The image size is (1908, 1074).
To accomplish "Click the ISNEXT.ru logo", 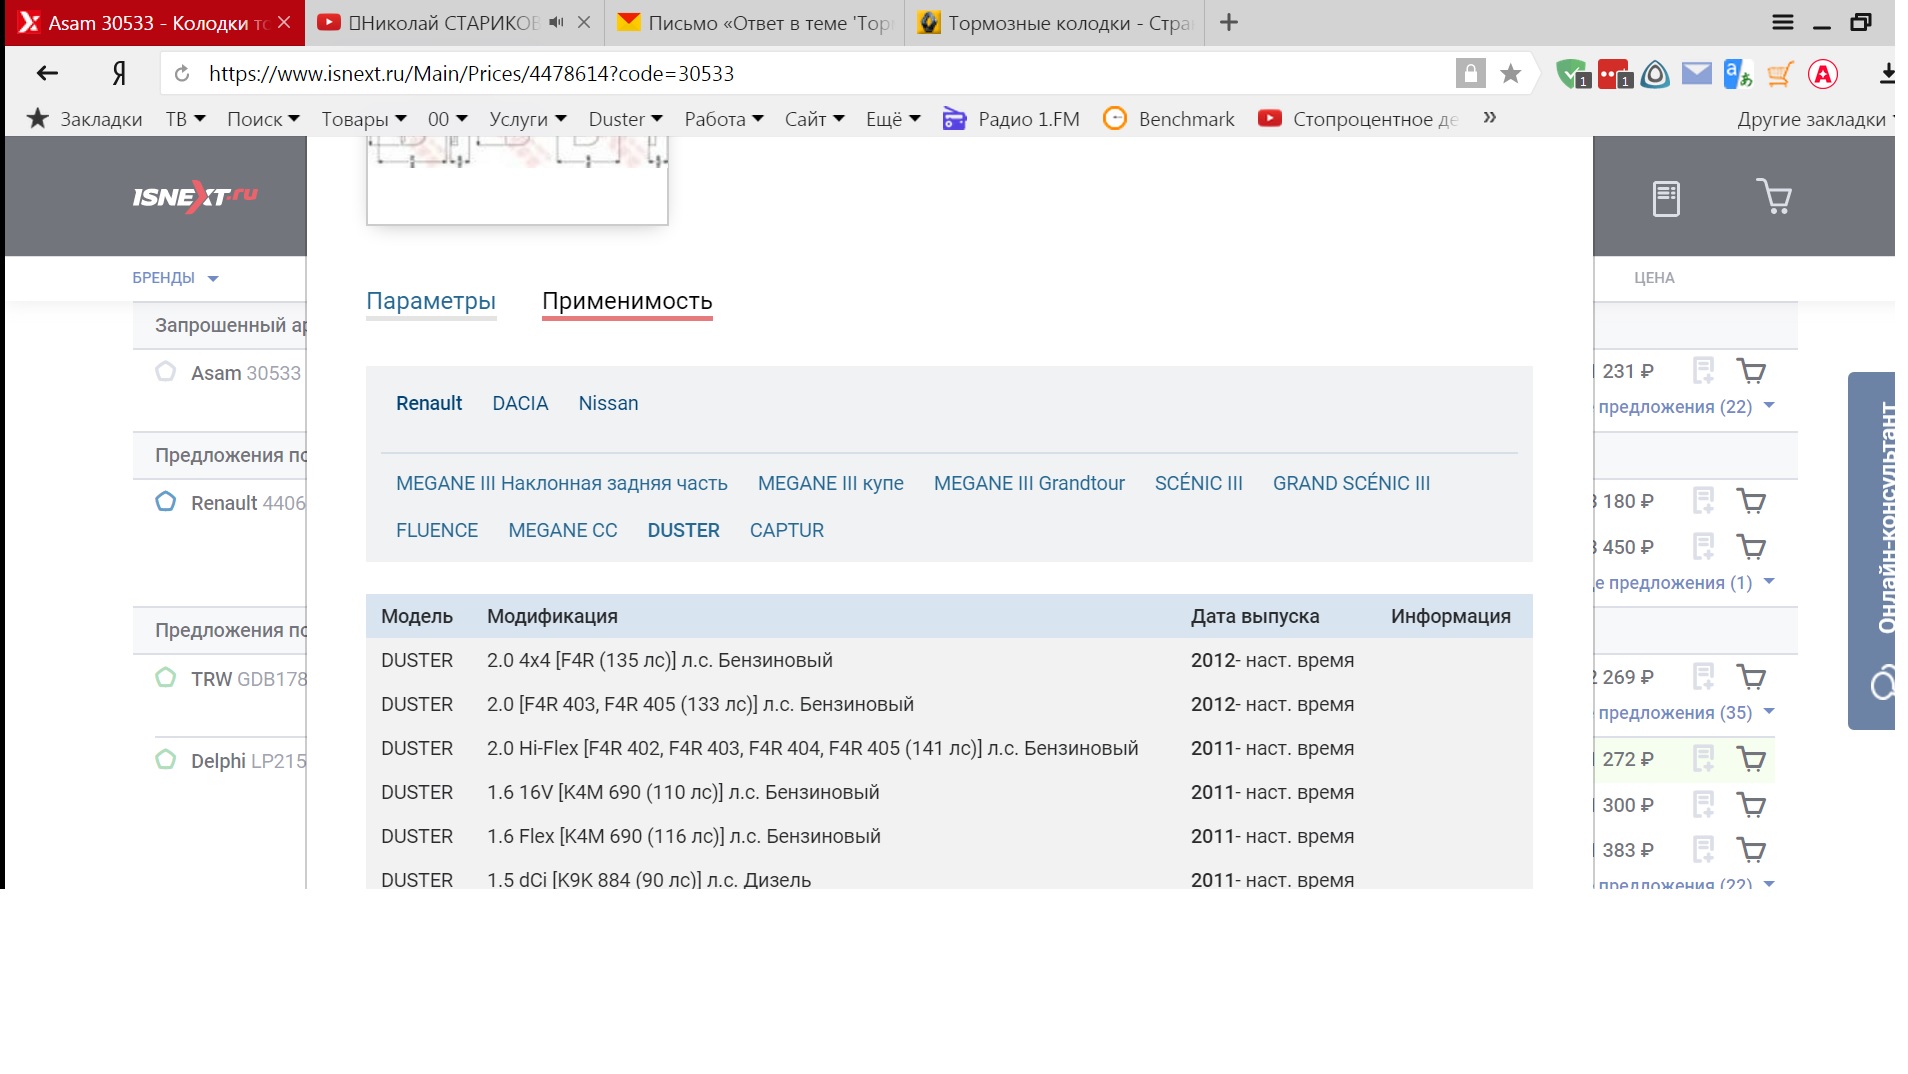I will [x=196, y=196].
